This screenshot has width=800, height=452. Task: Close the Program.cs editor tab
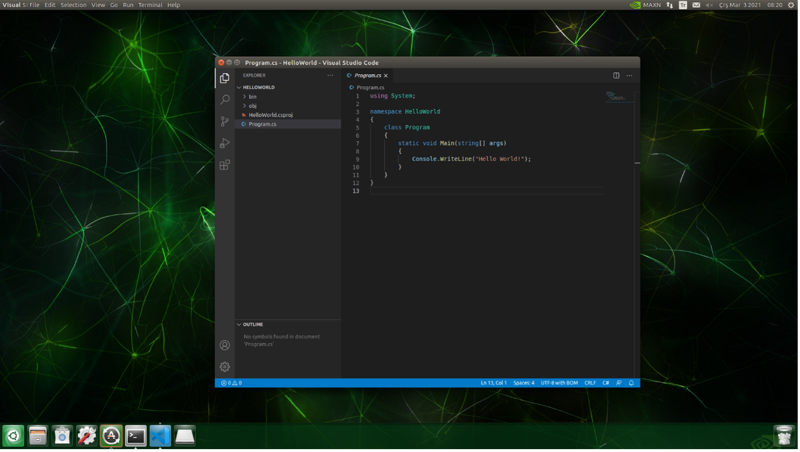tap(386, 76)
